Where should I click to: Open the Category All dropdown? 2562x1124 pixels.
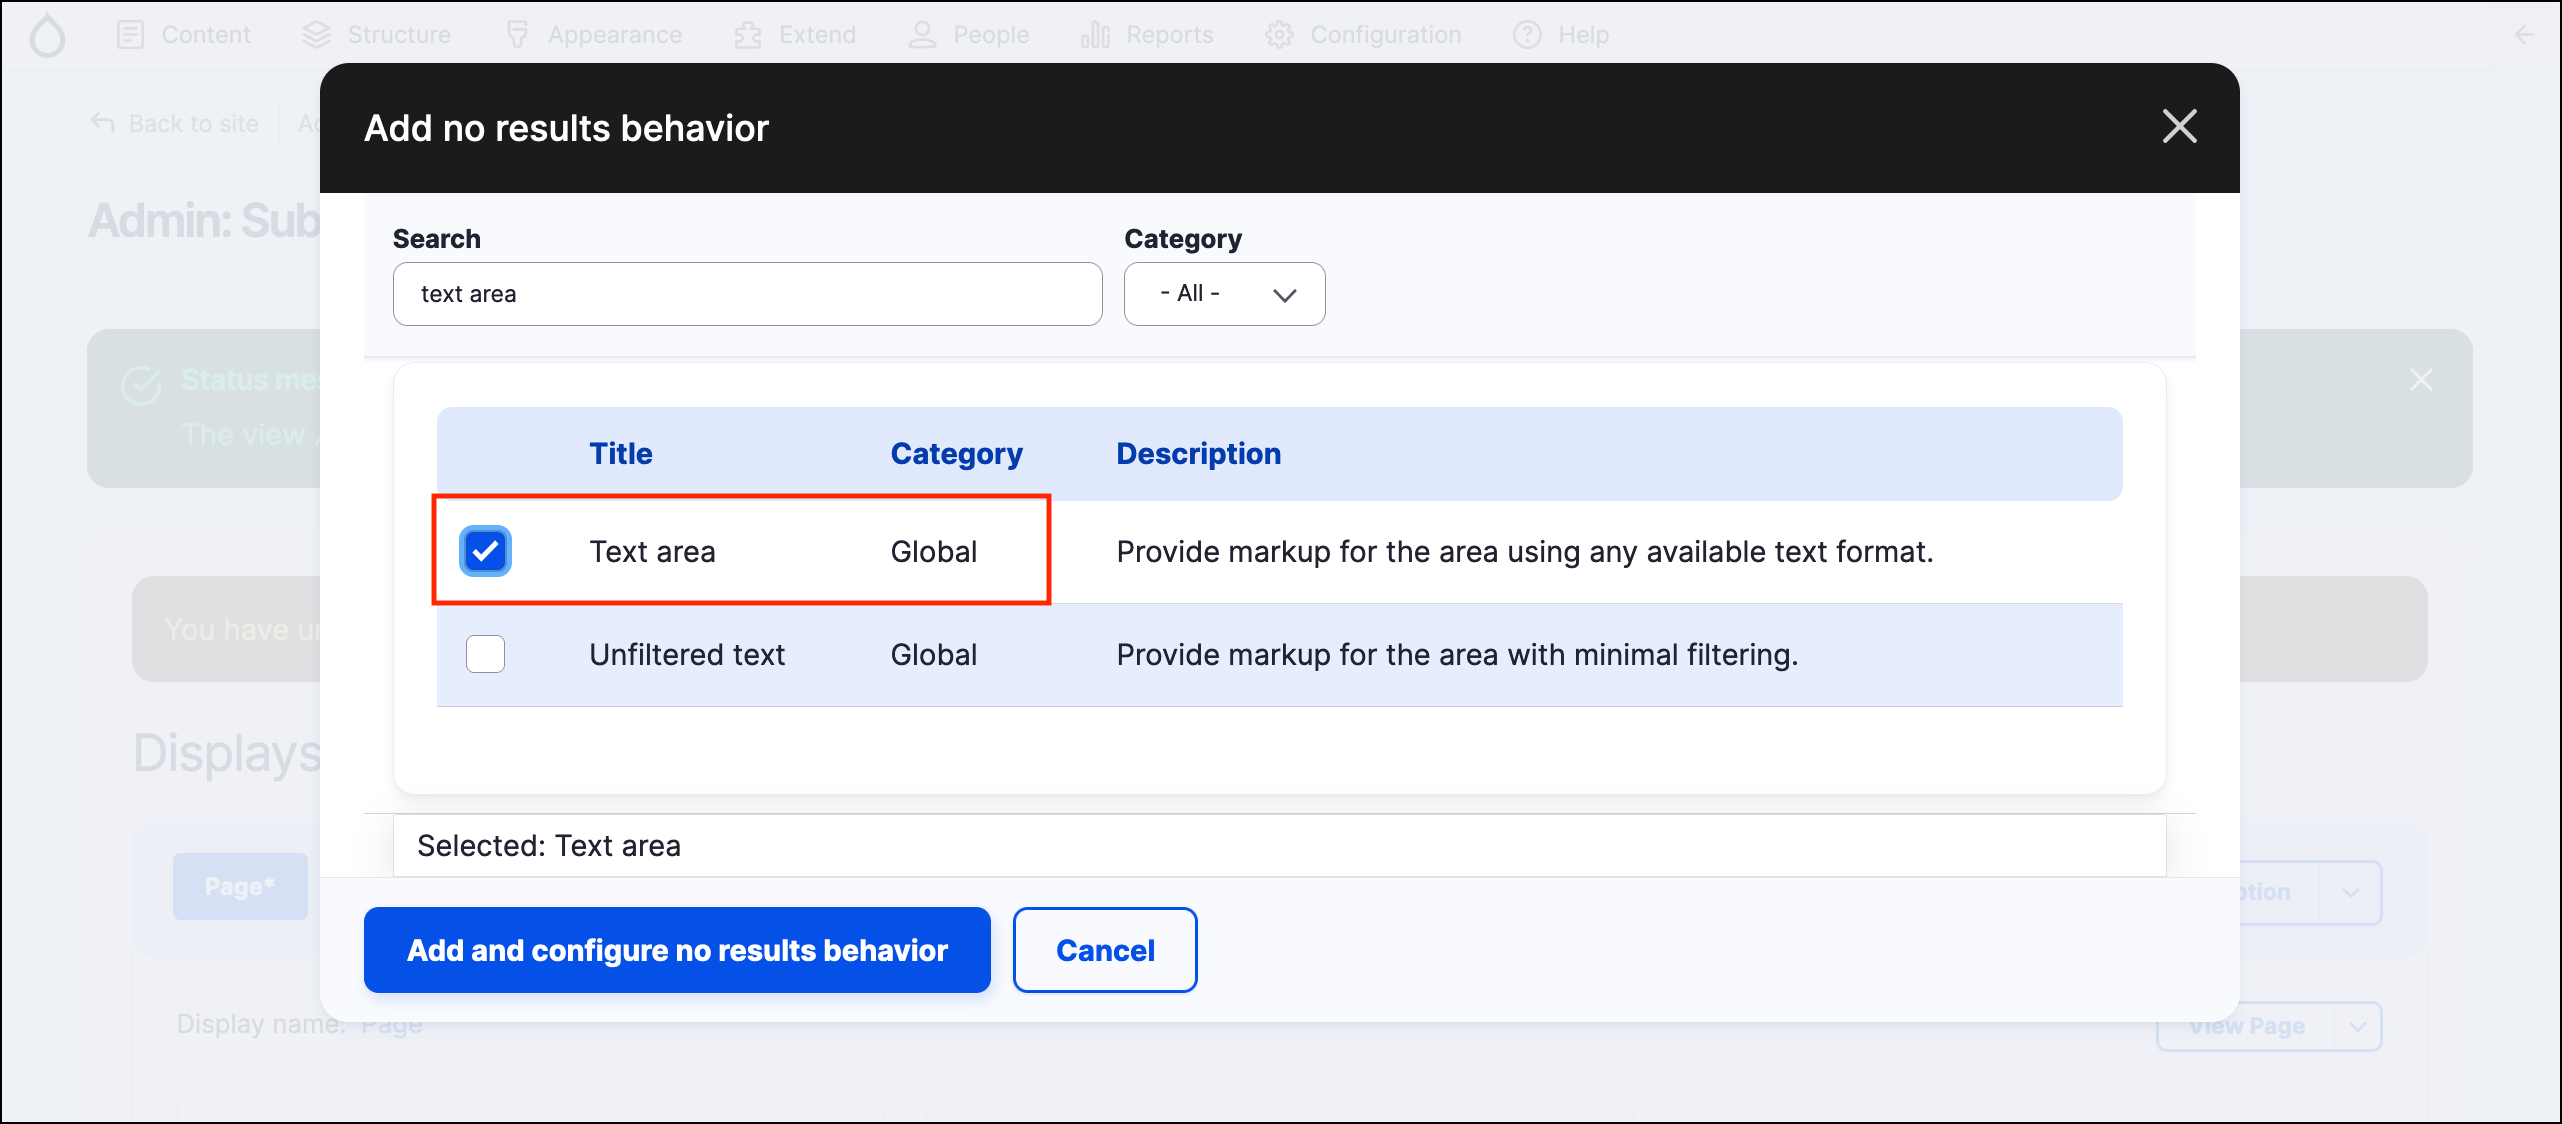tap(1224, 294)
